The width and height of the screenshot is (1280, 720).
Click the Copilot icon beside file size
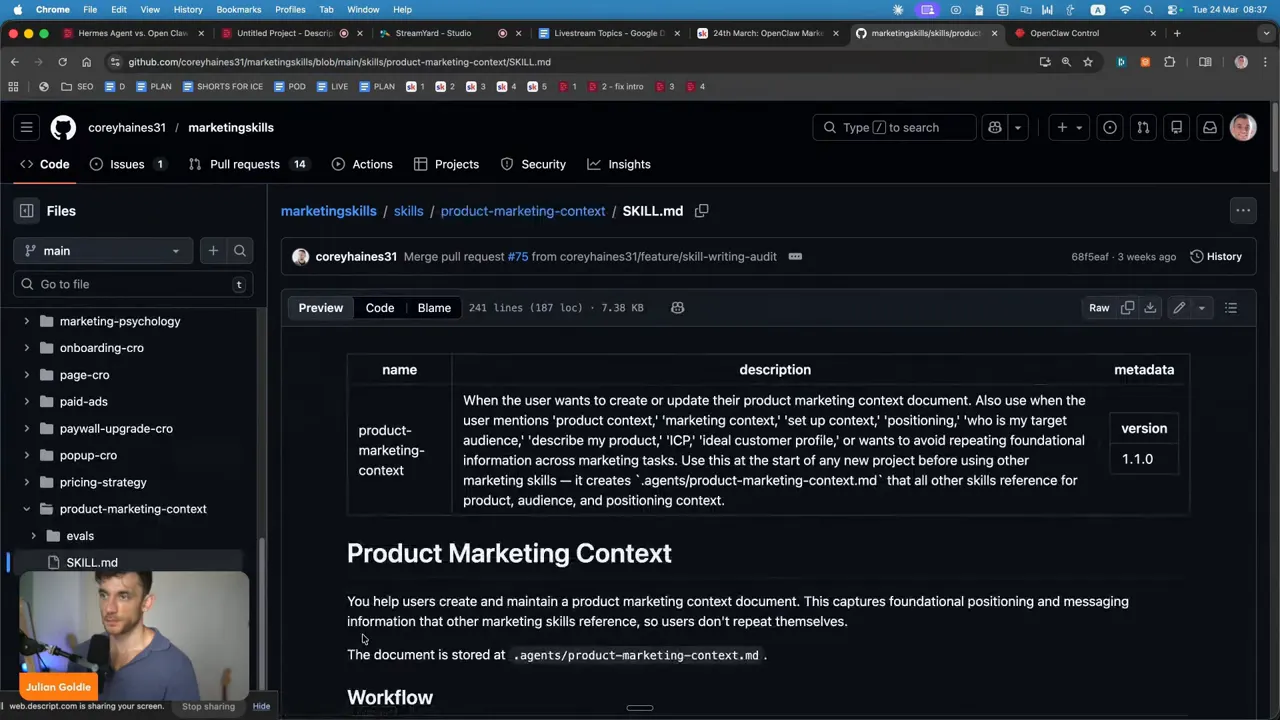pos(678,308)
